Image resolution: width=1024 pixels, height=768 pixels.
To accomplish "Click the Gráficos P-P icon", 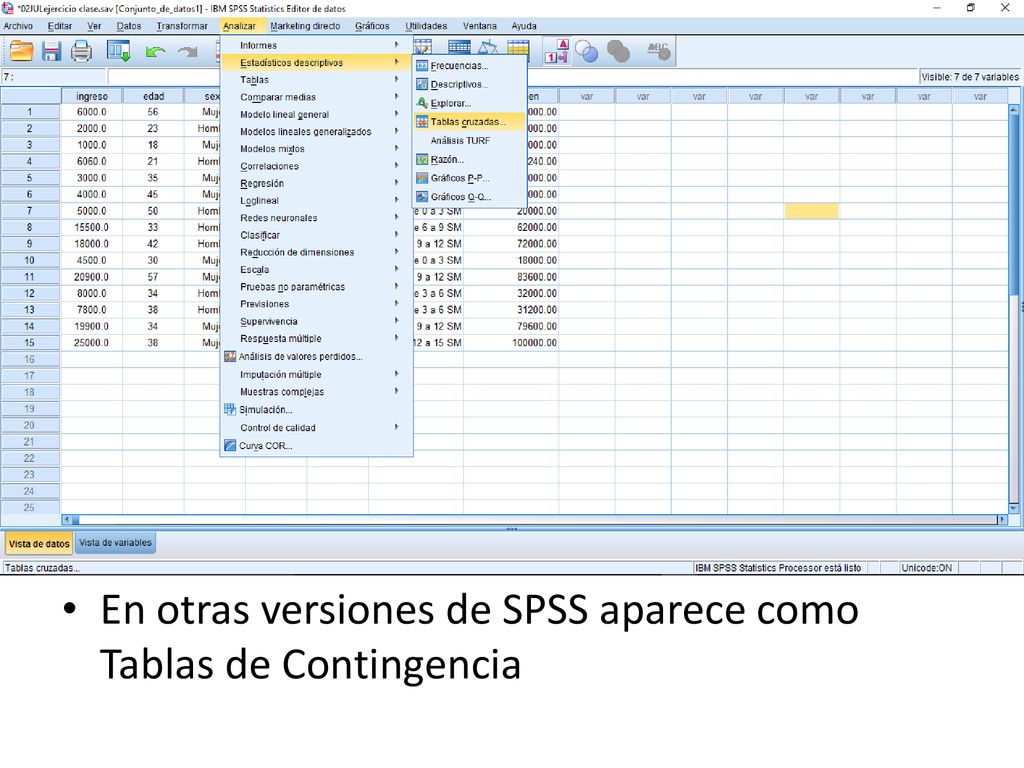I will pyautogui.click(x=422, y=178).
